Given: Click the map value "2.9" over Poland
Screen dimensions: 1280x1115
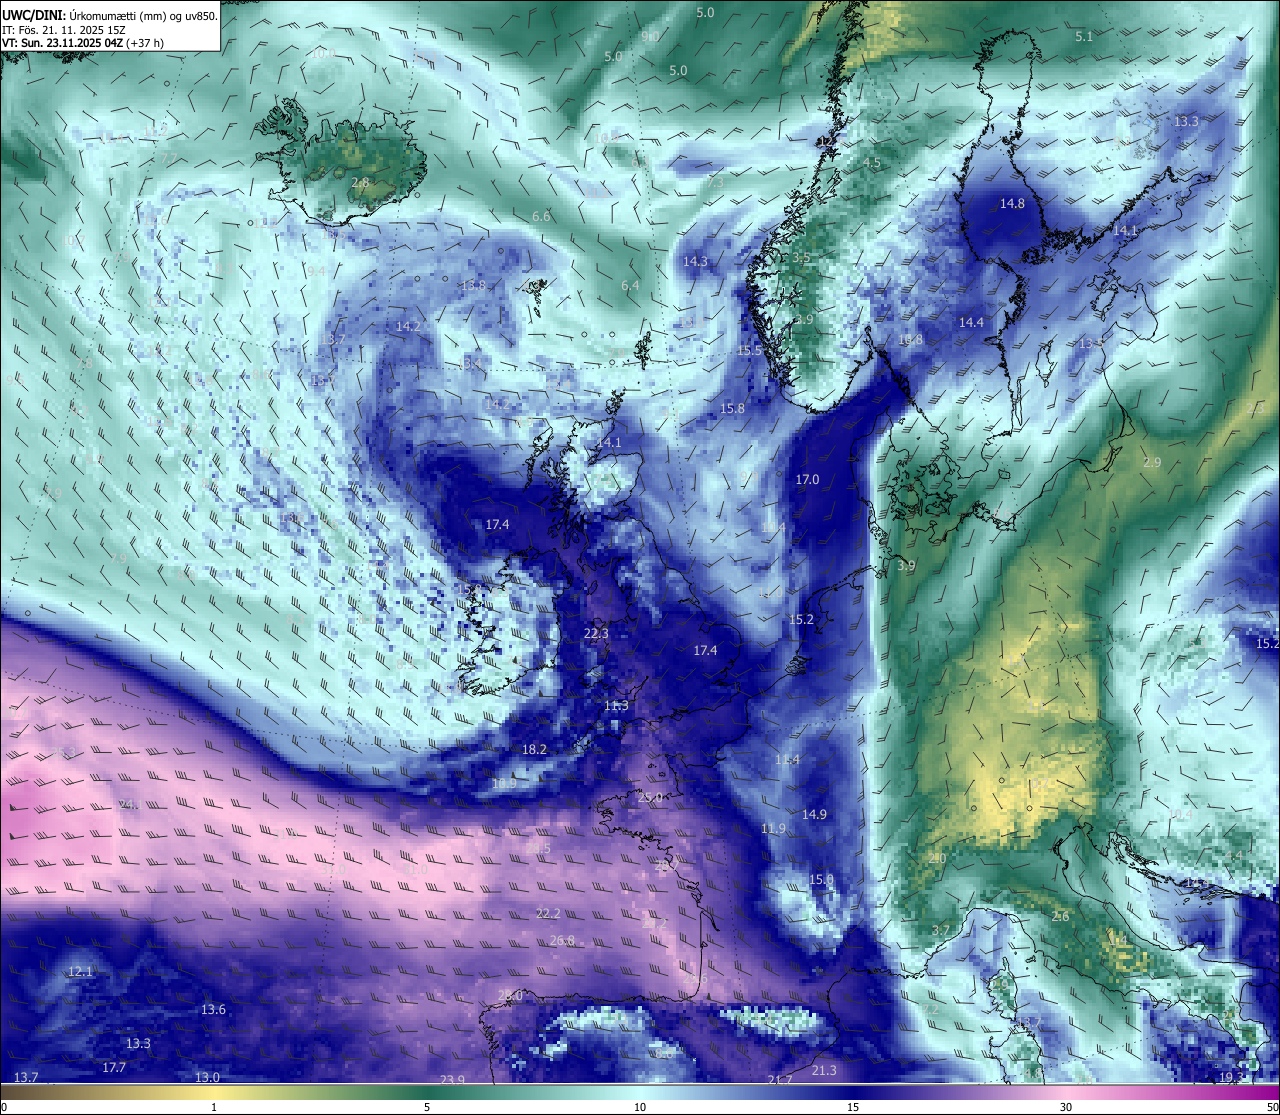Looking at the screenshot, I should (1152, 463).
